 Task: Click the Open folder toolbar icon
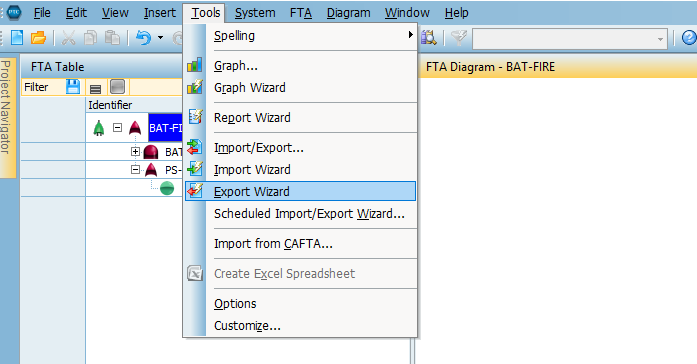coord(38,38)
